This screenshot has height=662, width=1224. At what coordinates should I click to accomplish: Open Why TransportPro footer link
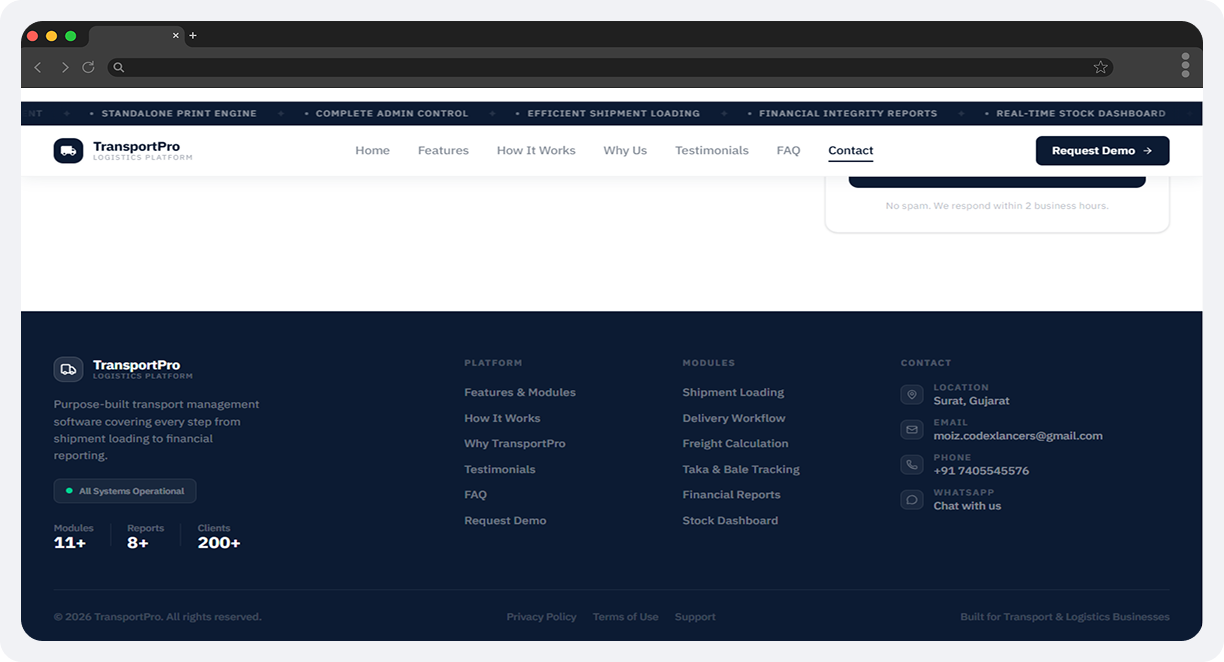515,443
